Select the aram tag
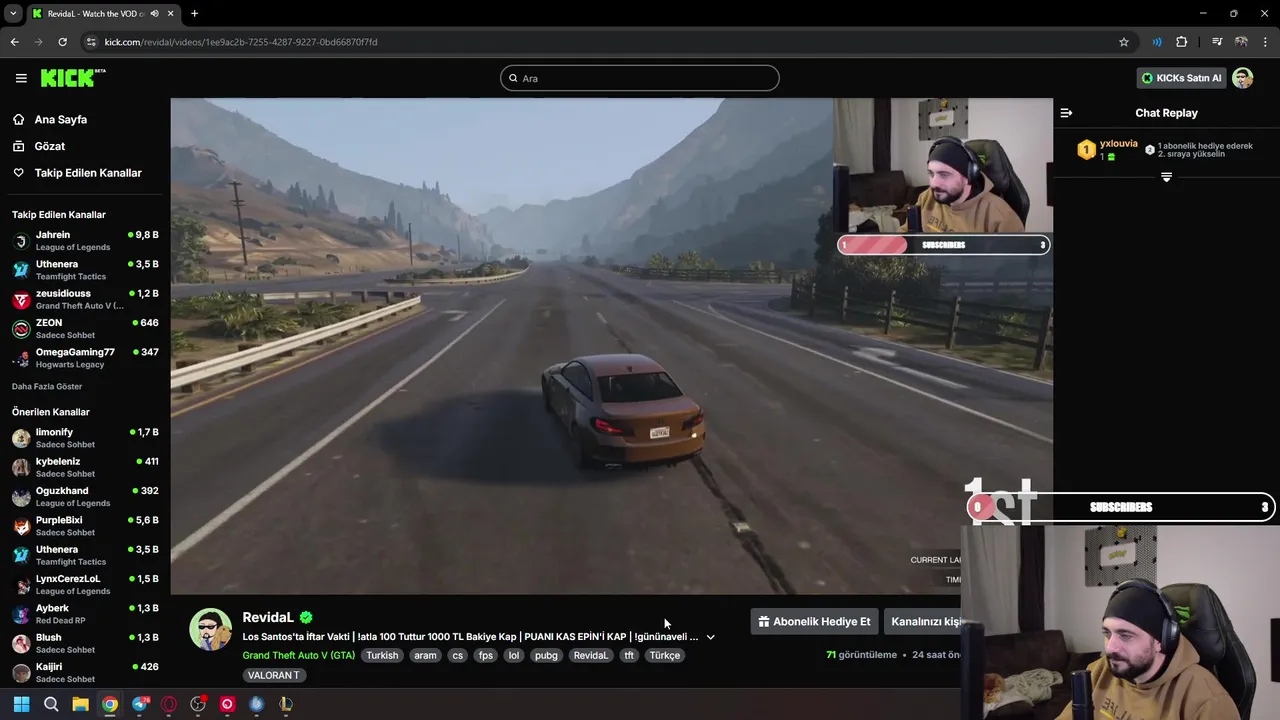The image size is (1280, 720). [425, 655]
